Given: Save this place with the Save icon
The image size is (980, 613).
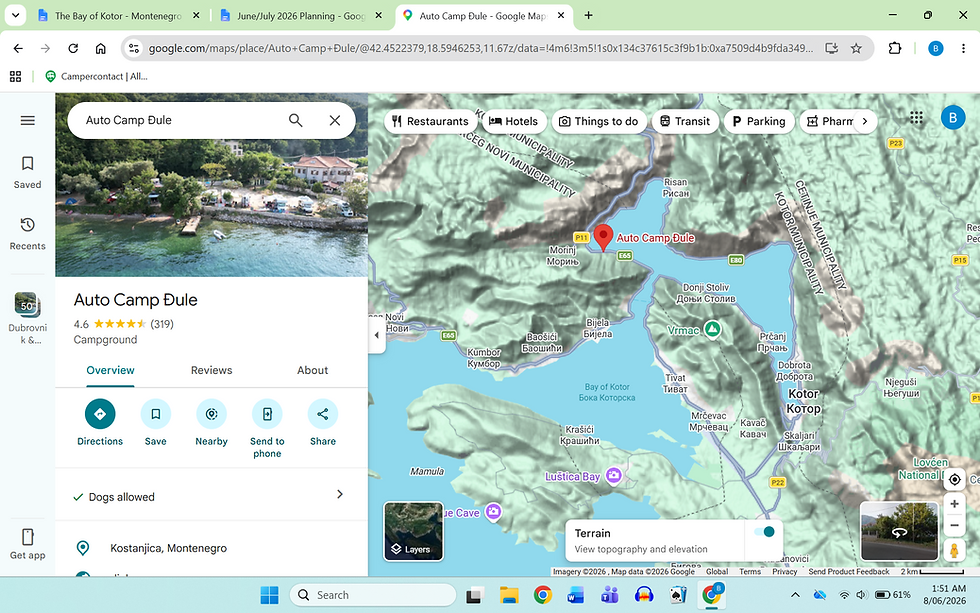Looking at the screenshot, I should pyautogui.click(x=156, y=414).
